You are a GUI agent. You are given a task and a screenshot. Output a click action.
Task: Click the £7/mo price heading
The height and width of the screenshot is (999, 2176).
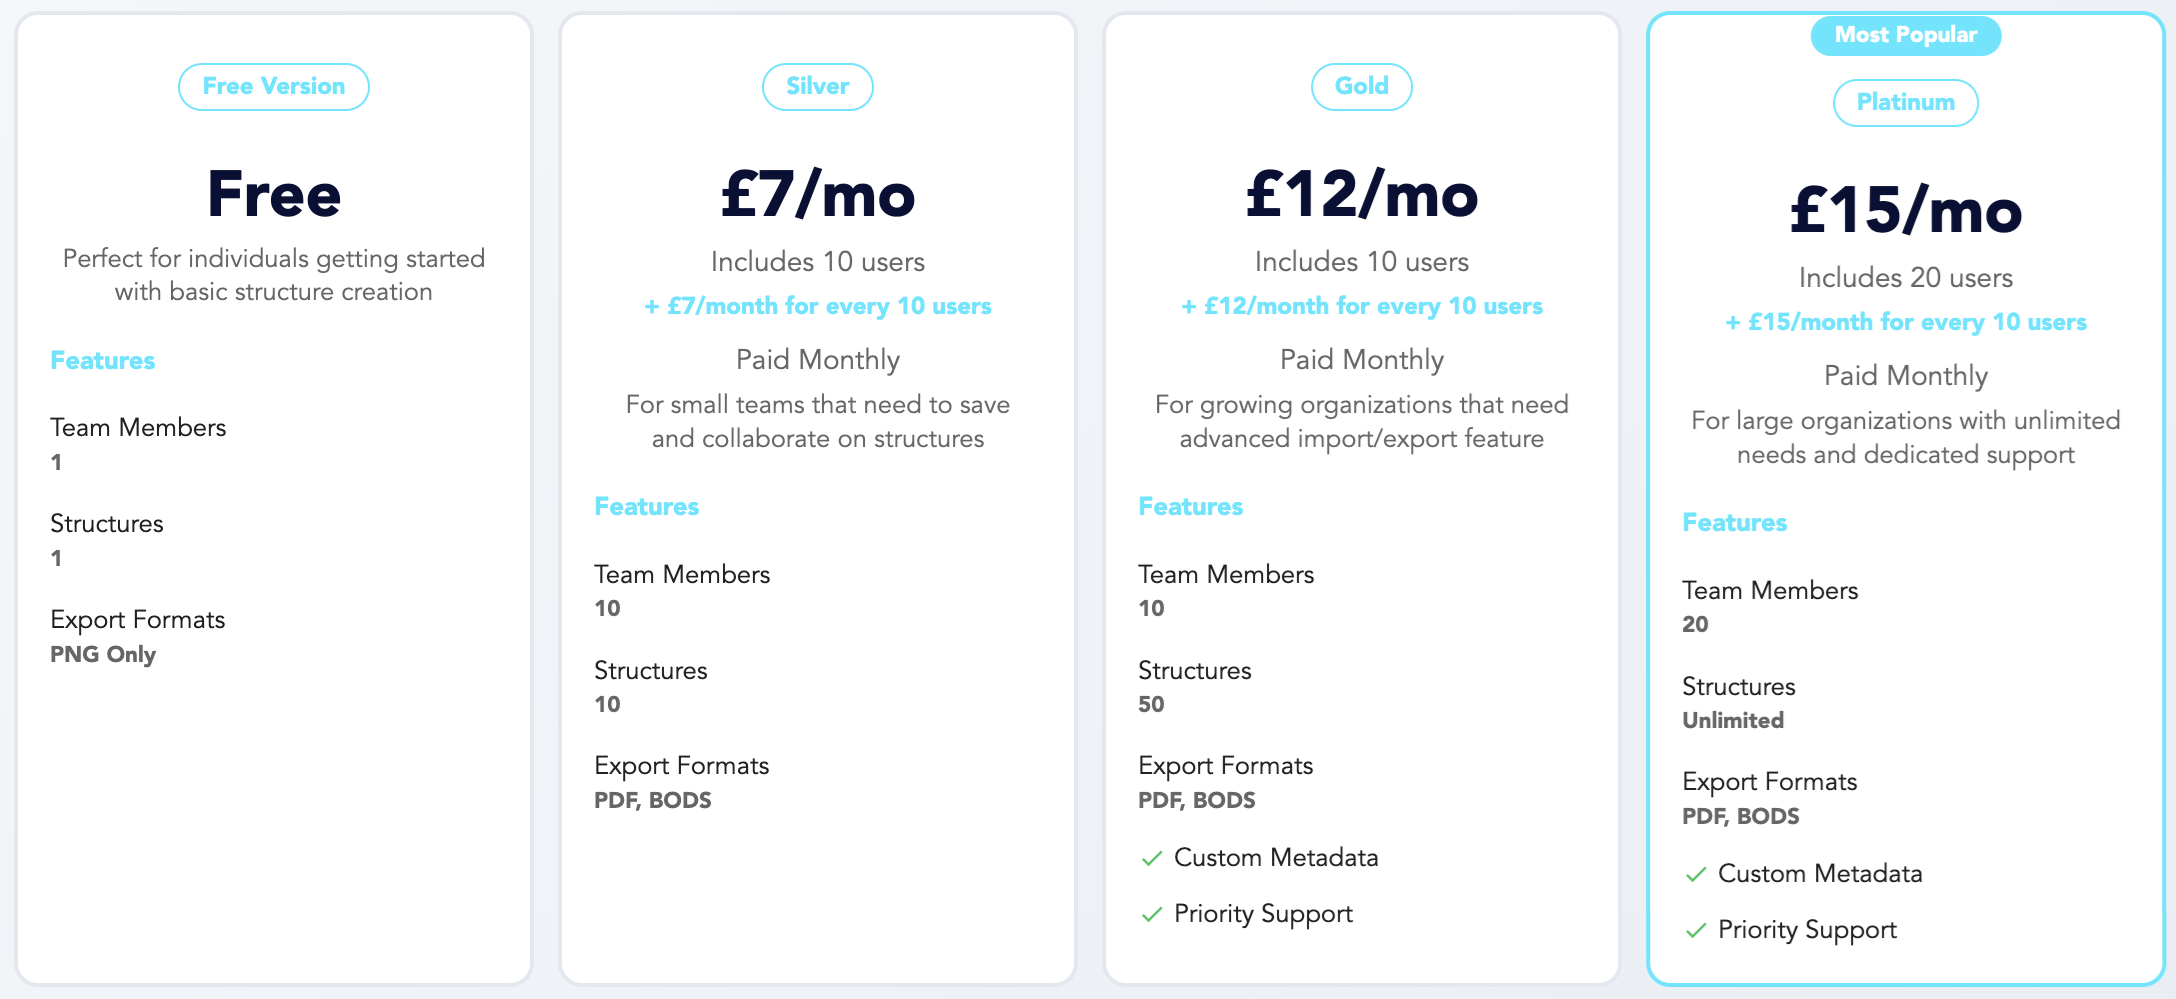818,194
